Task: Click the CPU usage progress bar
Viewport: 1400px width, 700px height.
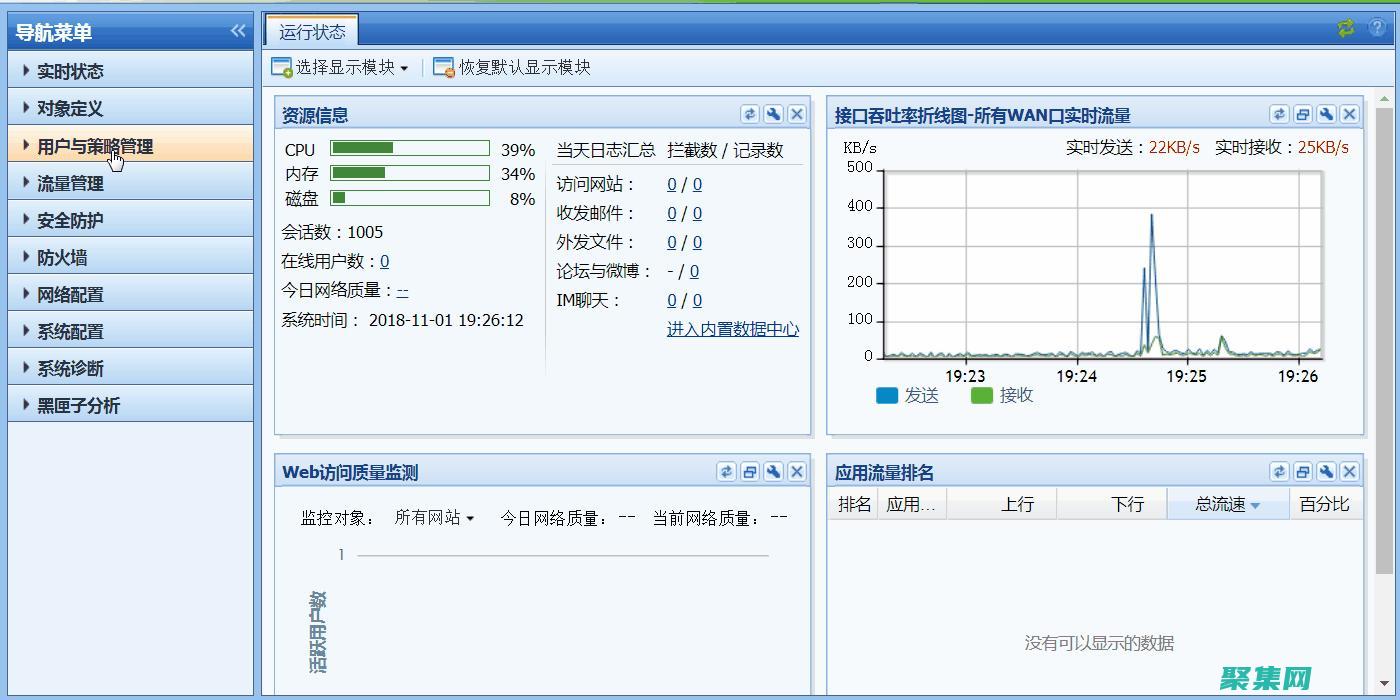Action: click(x=410, y=149)
